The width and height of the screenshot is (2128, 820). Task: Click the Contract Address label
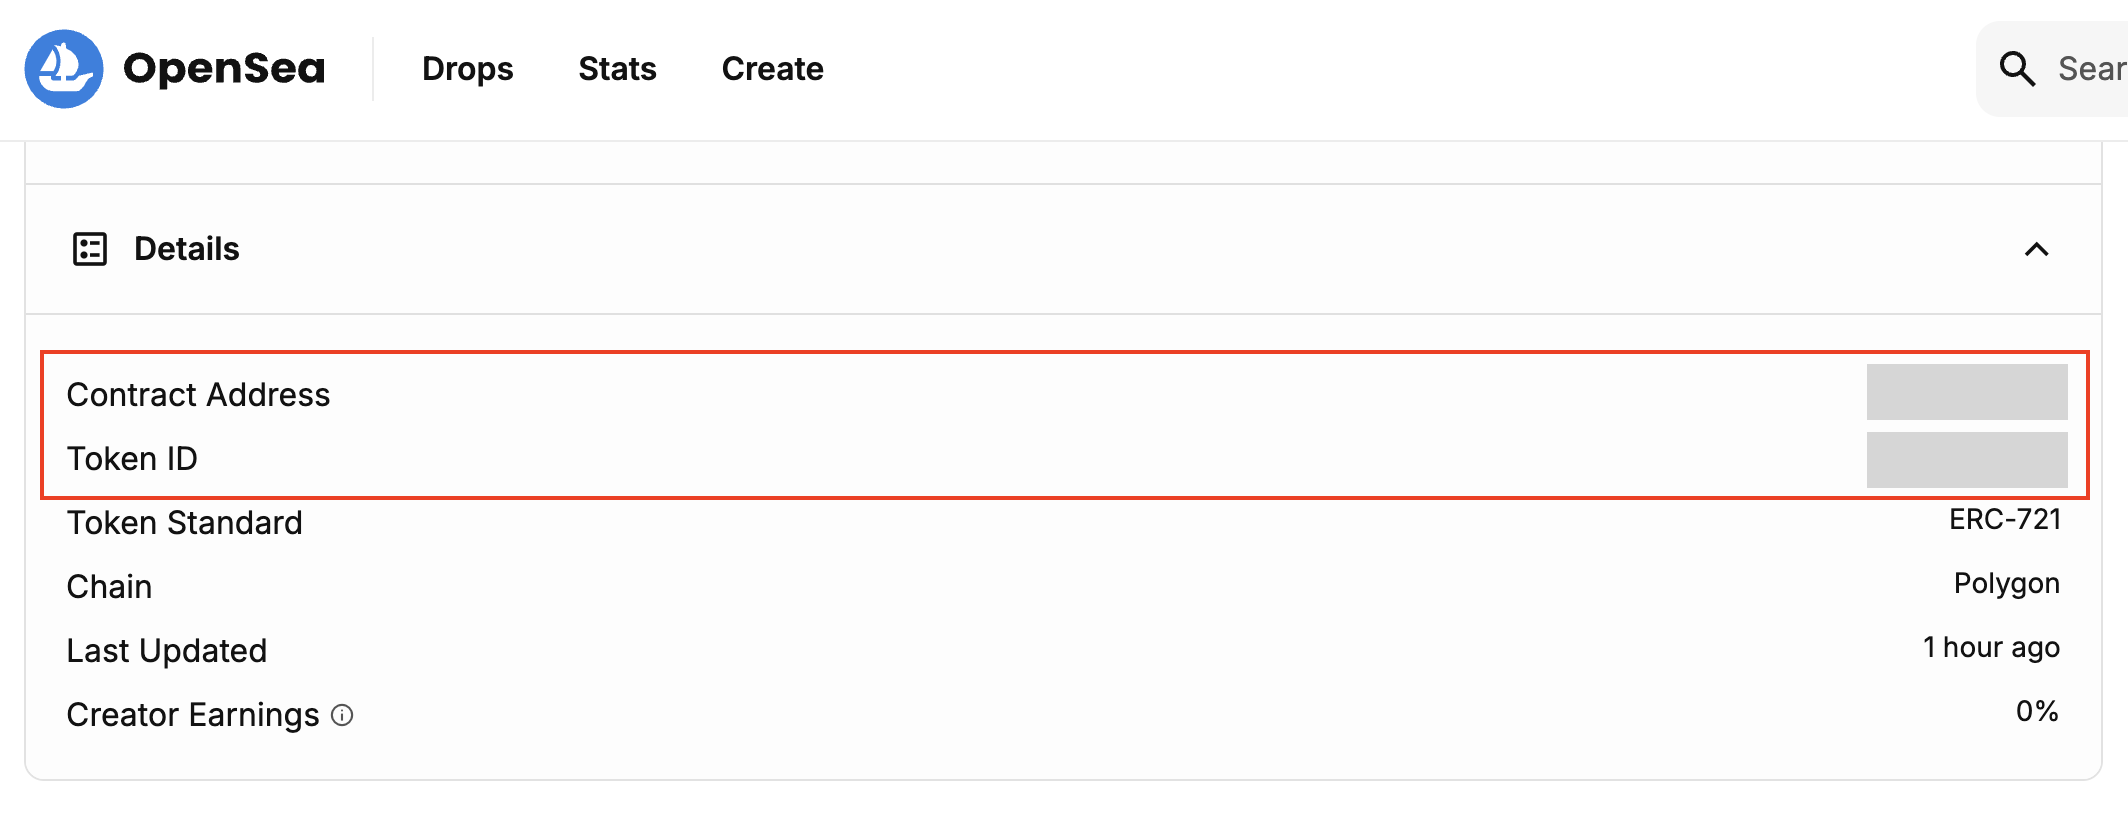(198, 395)
